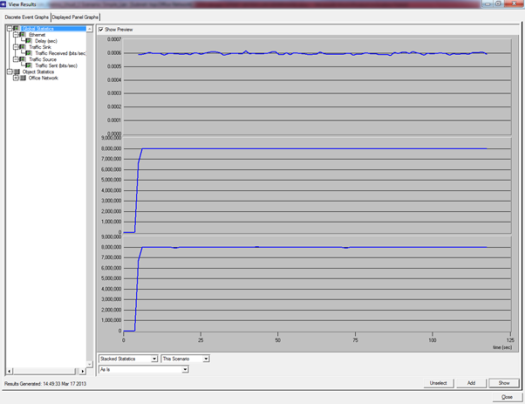Screen dimensions: 525x404
Task: Click the Traffic Source group icon
Action: (22, 59)
